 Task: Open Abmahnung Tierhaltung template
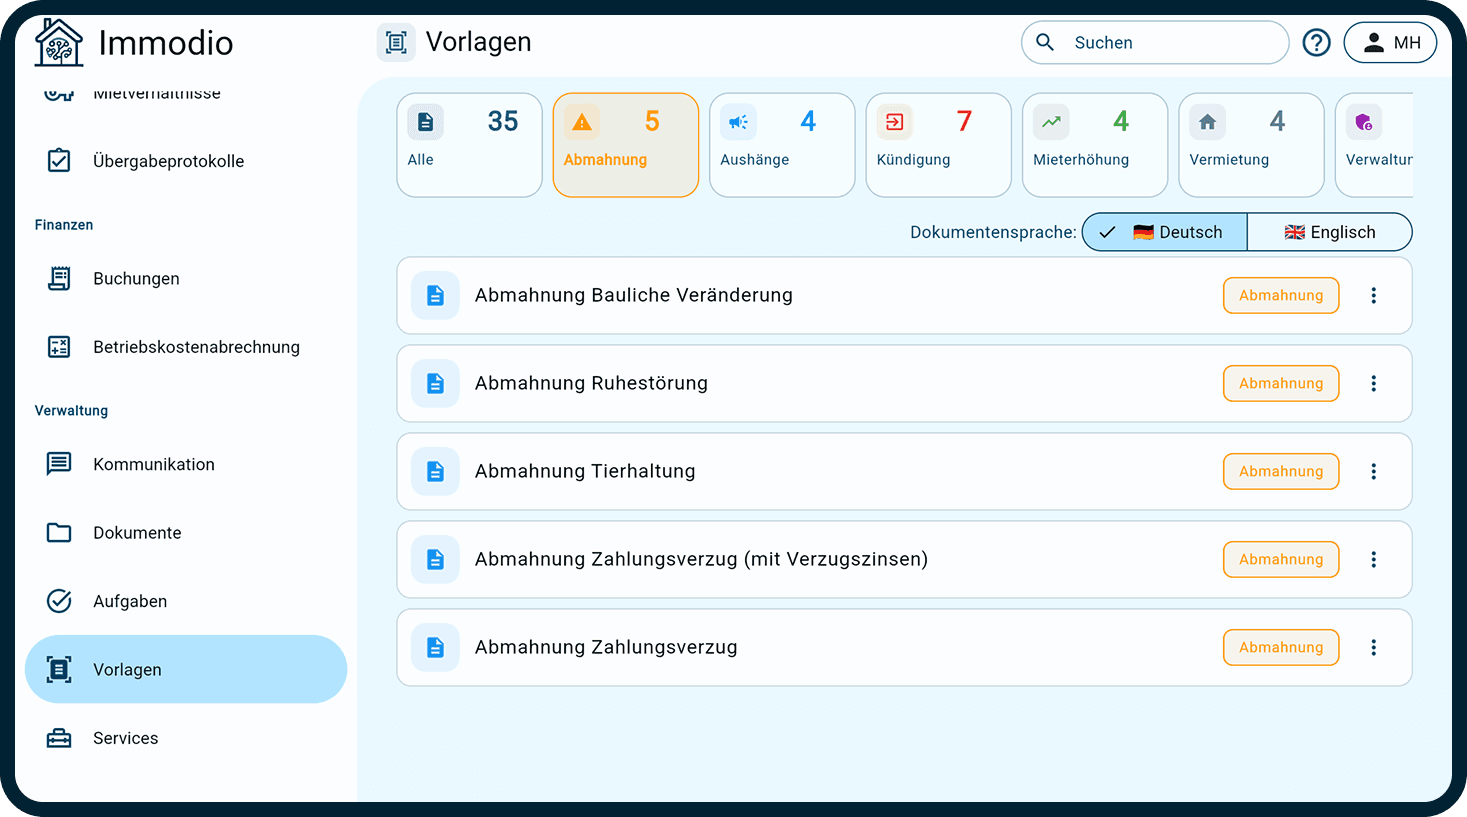[904, 472]
